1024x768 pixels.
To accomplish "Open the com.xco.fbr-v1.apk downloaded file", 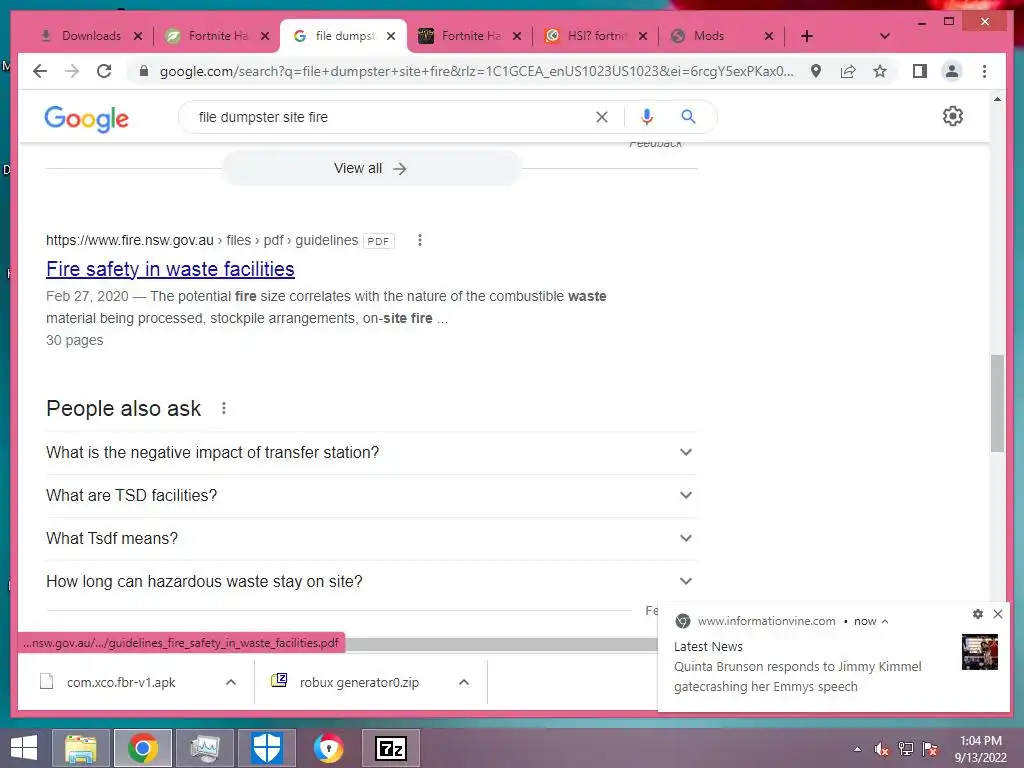I will (x=121, y=682).
